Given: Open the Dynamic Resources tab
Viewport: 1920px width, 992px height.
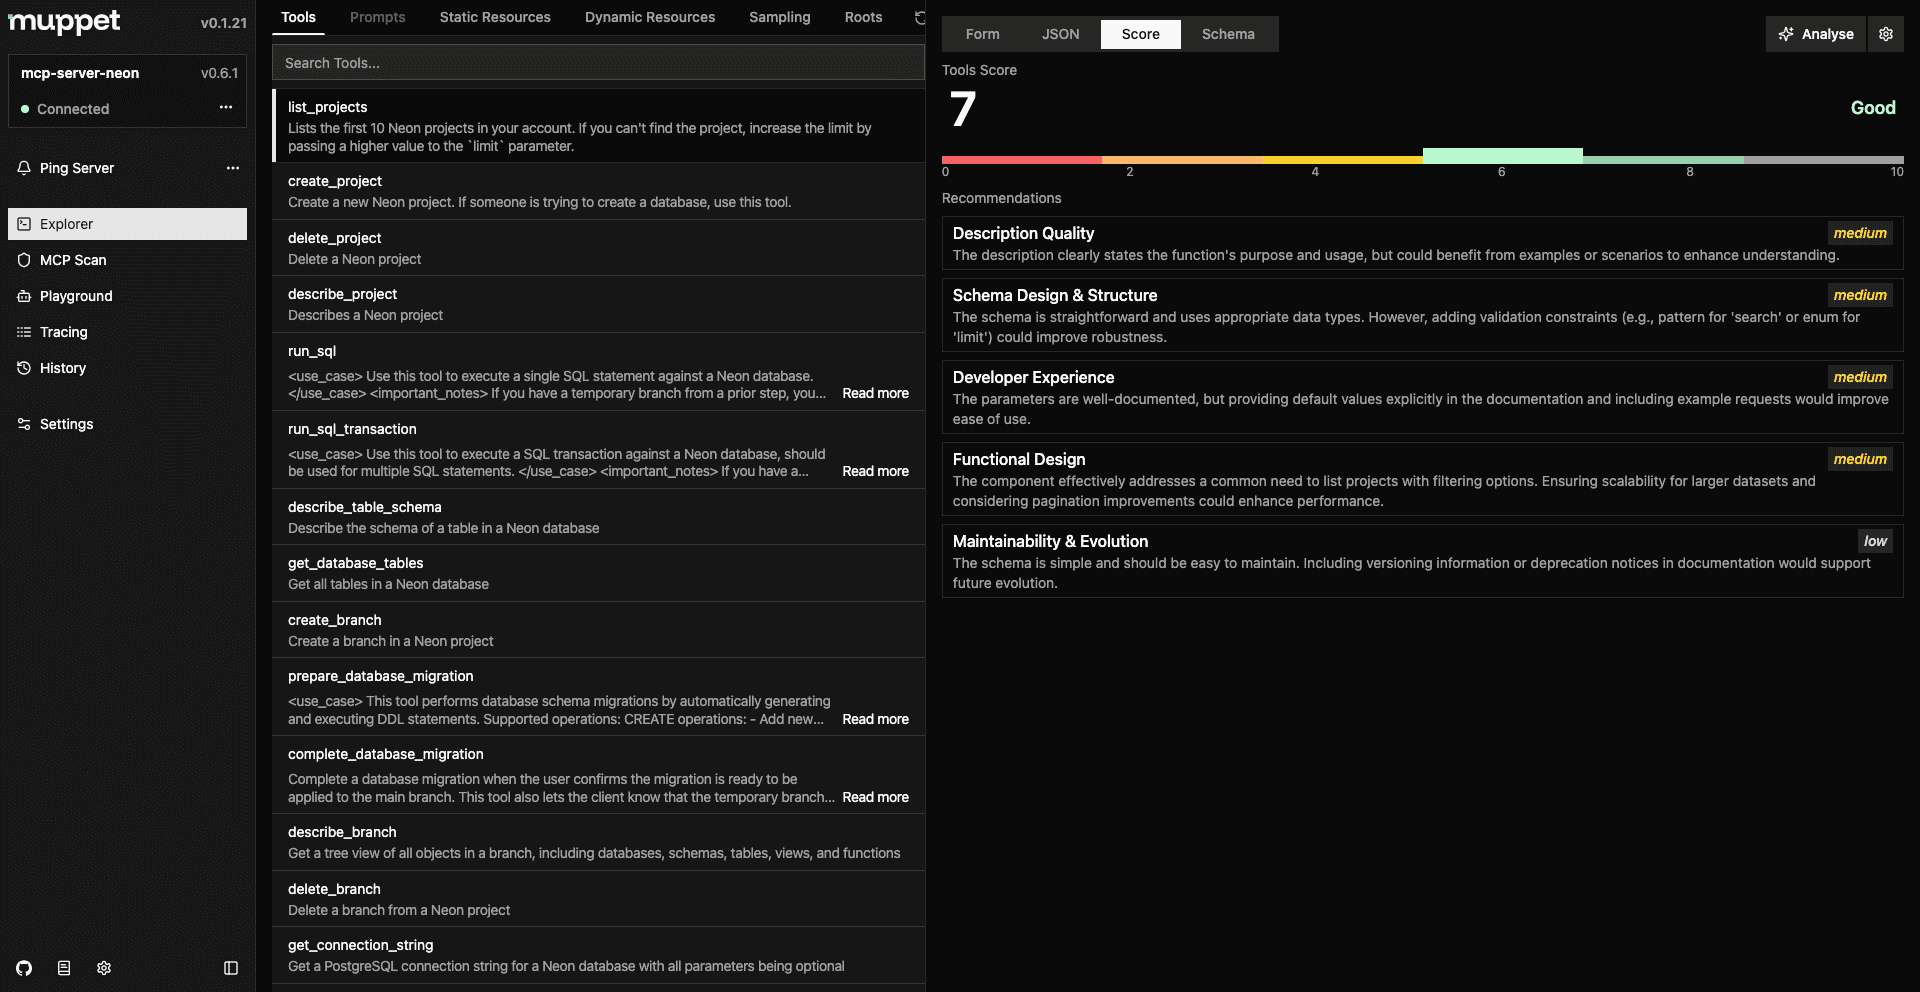Looking at the screenshot, I should (650, 17).
